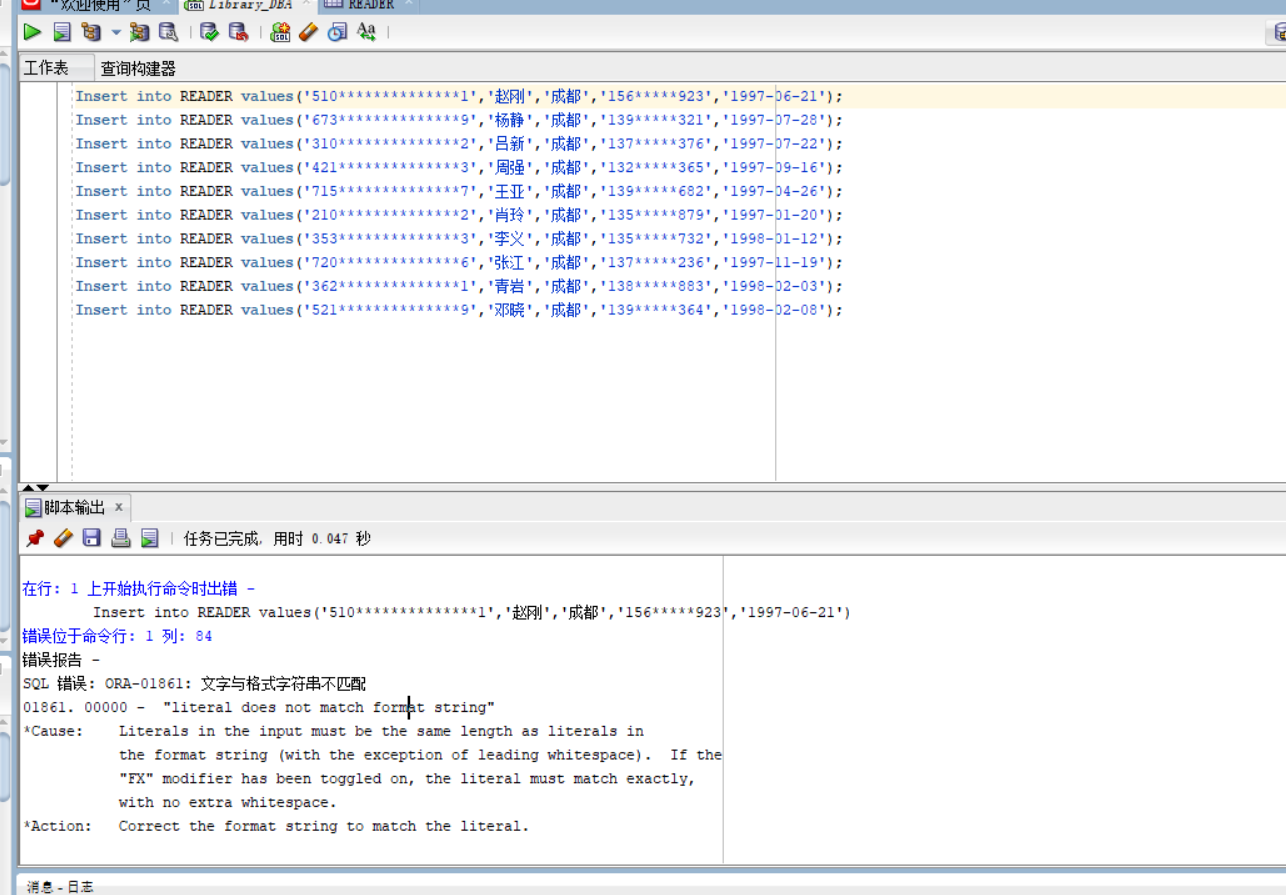
Task: Run the SQL statement with green play icon
Action: (x=33, y=32)
